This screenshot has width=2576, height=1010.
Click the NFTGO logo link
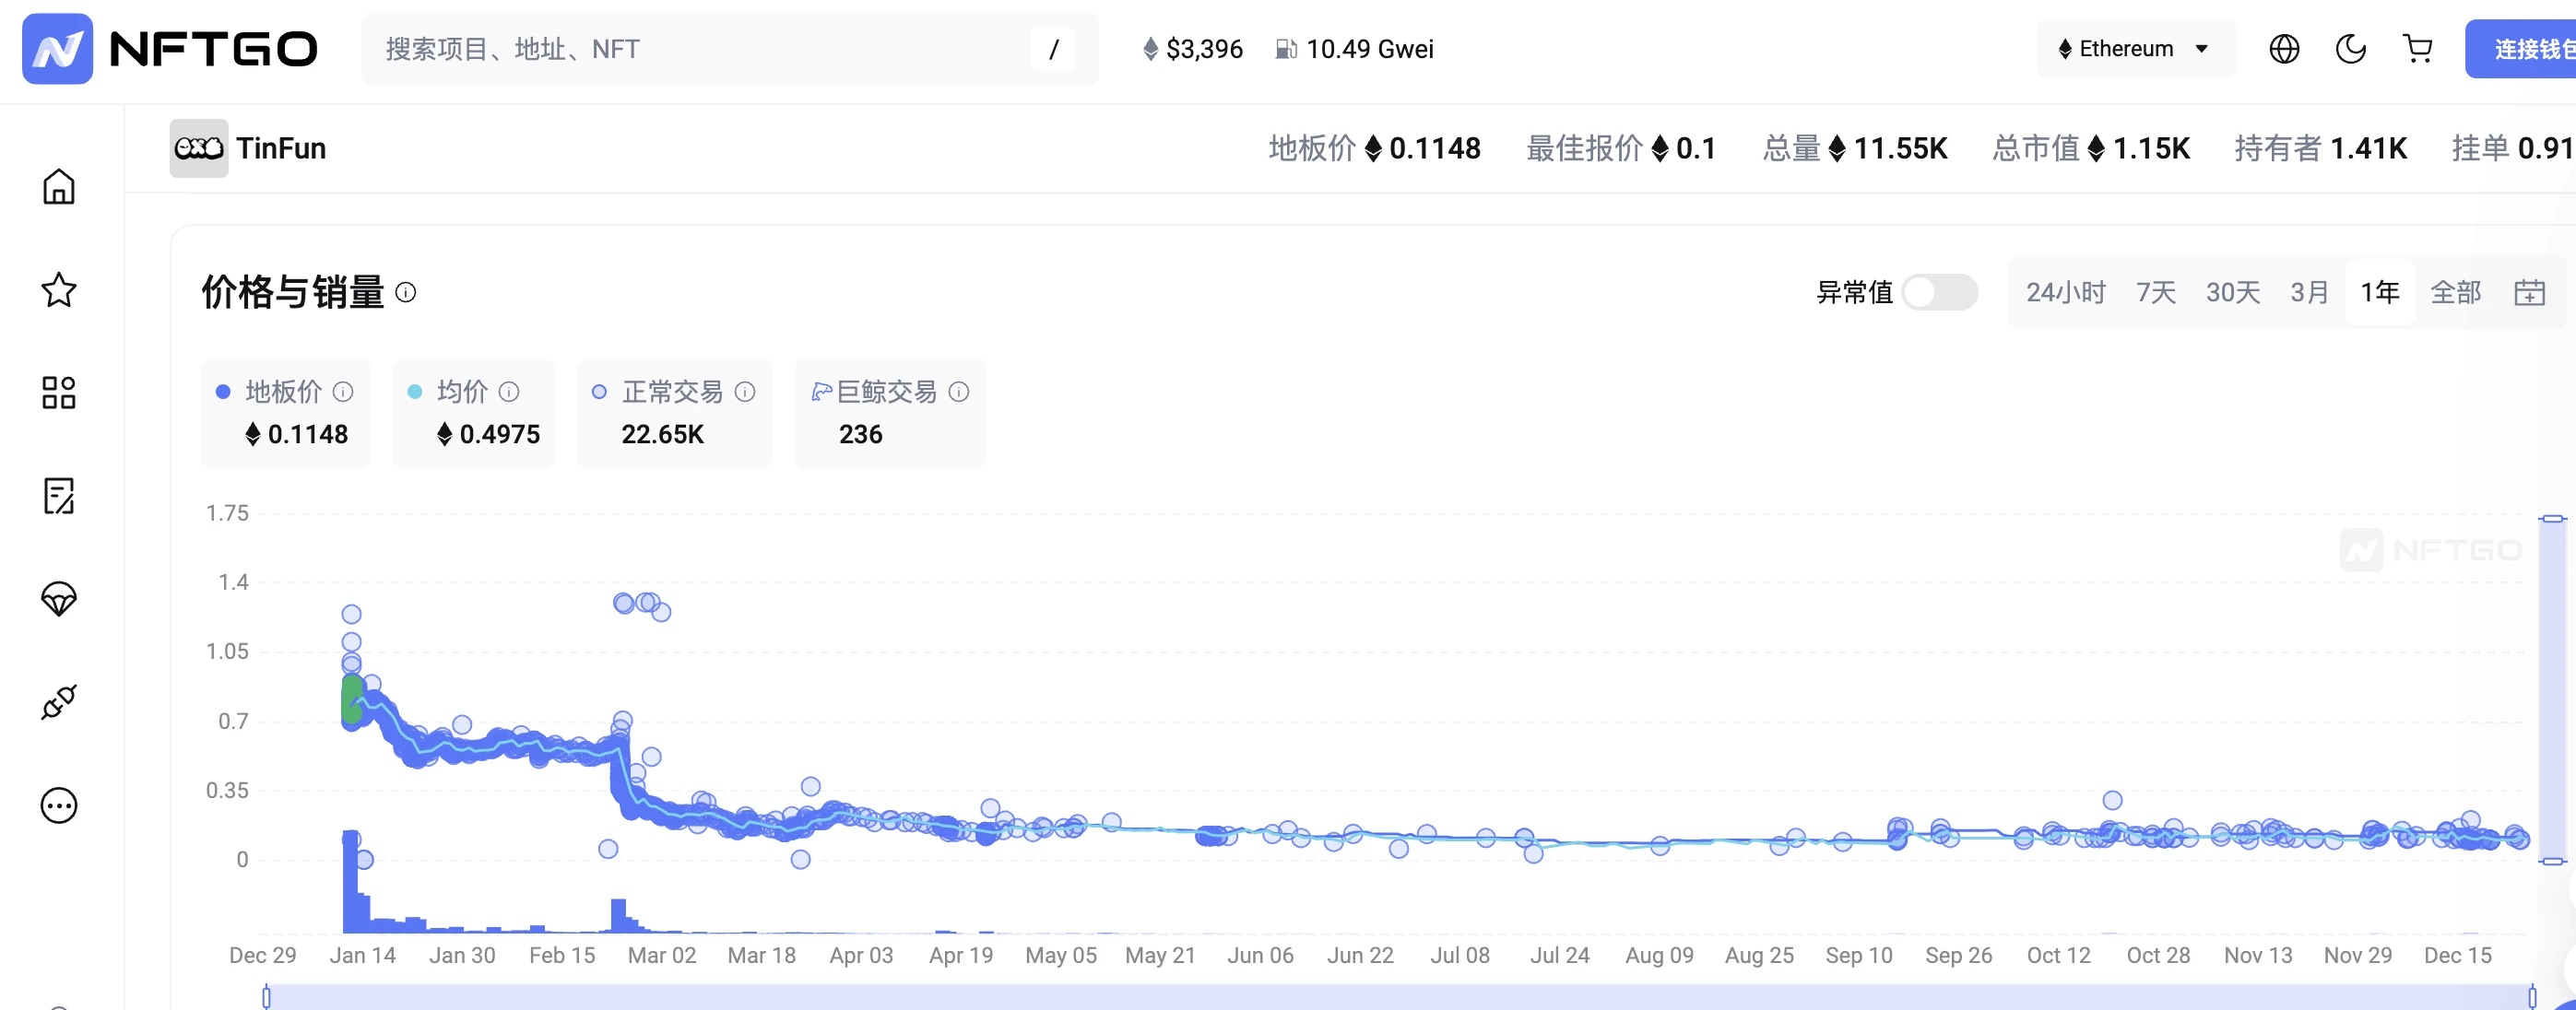click(170, 49)
